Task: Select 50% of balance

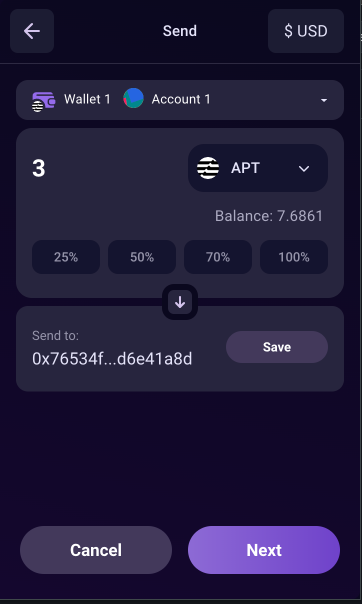Action: click(x=142, y=257)
